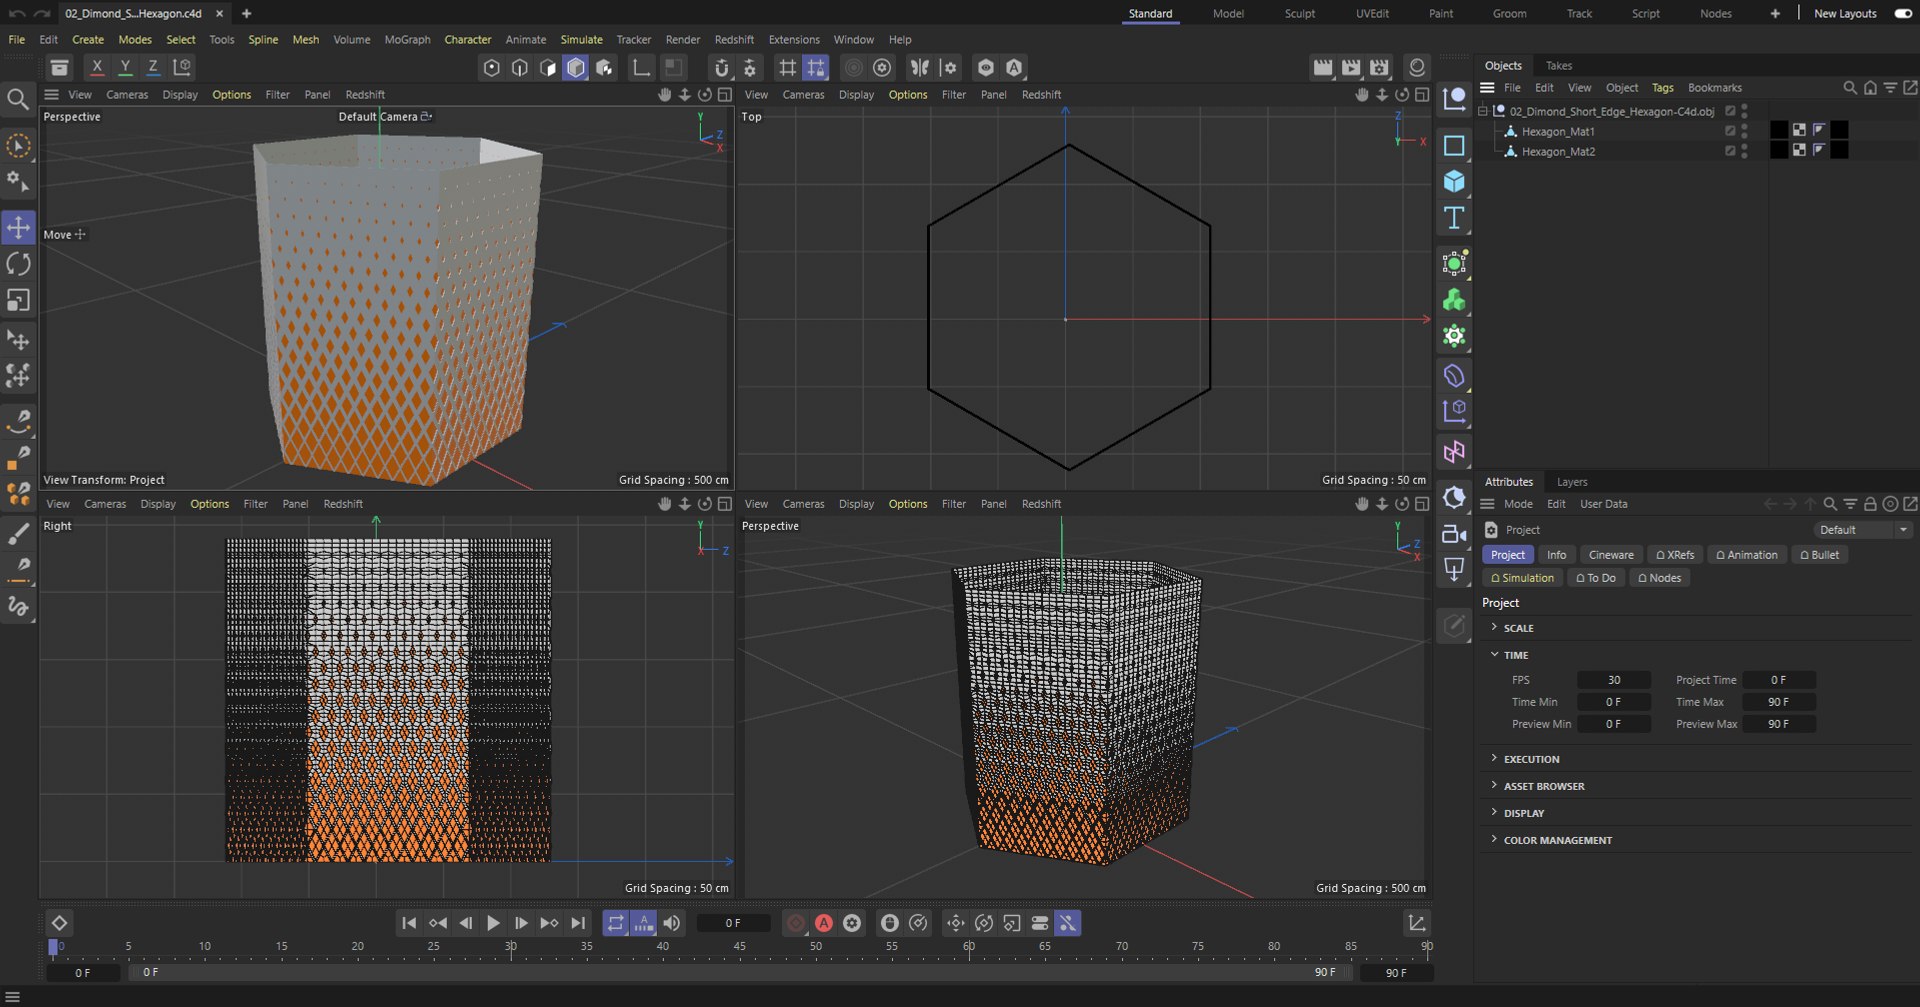Switch to Edges mode icon

click(x=520, y=67)
